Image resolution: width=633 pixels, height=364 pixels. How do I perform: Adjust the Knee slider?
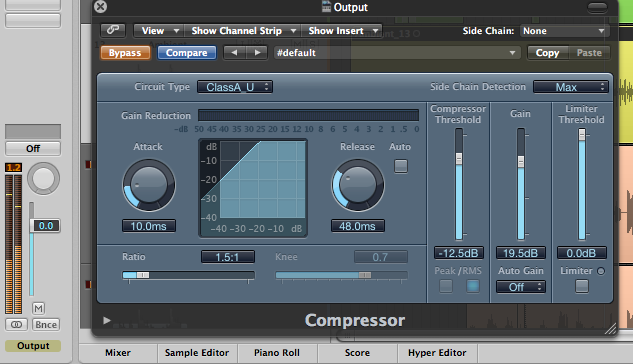click(x=342, y=275)
